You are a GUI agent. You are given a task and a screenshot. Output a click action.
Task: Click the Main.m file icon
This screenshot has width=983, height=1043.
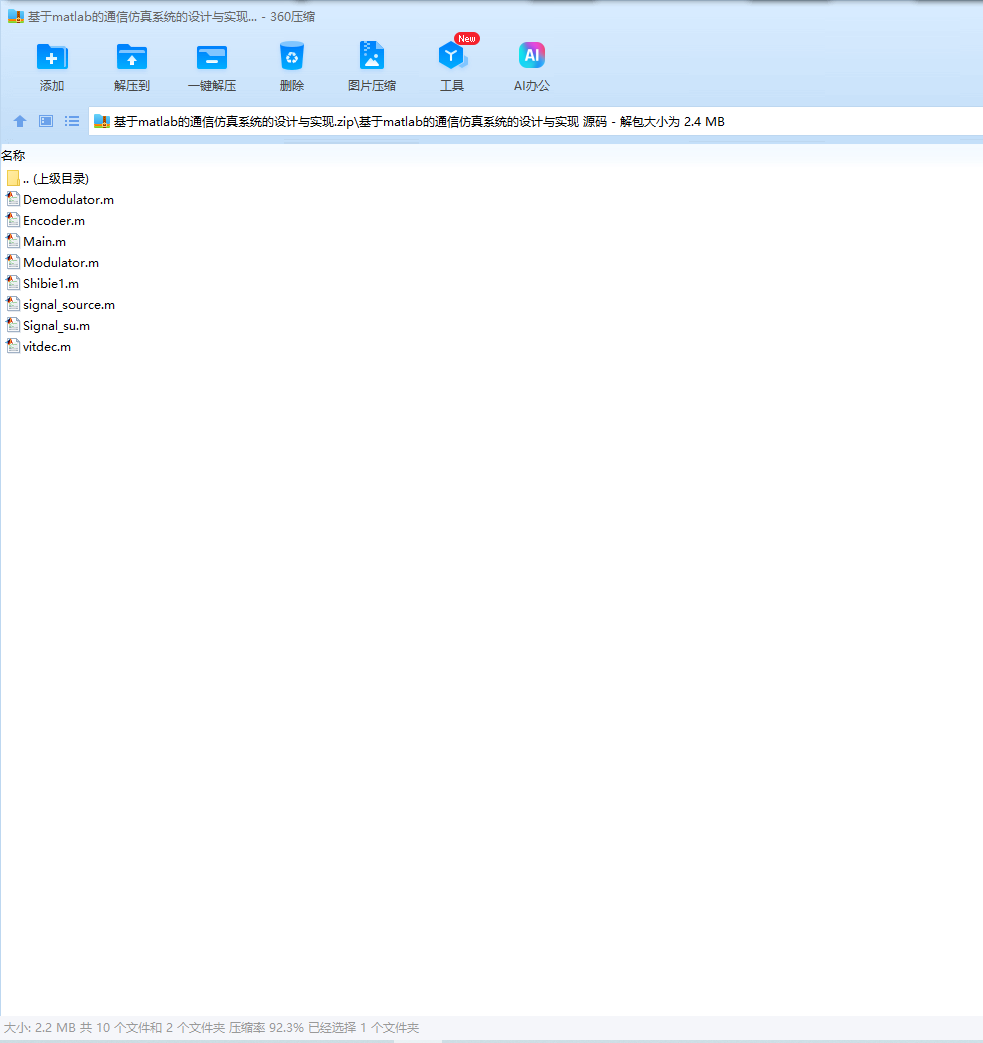[13, 241]
